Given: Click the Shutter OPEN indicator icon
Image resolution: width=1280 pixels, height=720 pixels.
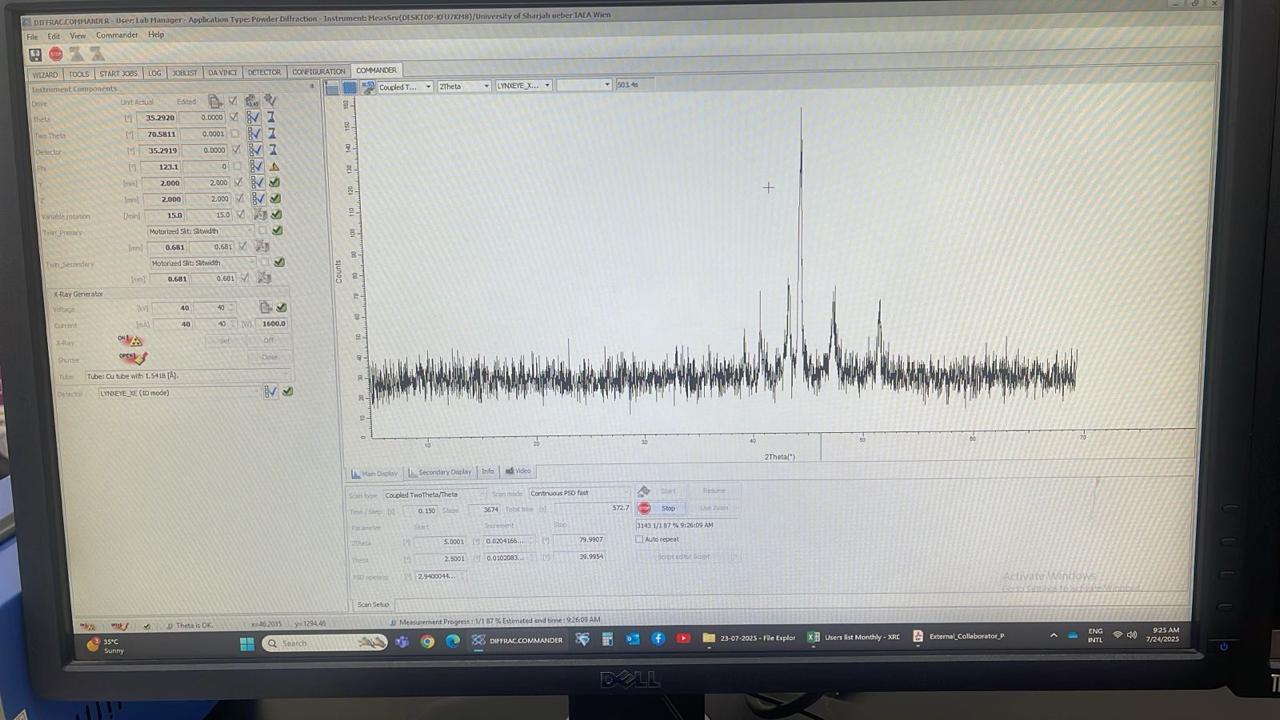Looking at the screenshot, I should pos(132,357).
